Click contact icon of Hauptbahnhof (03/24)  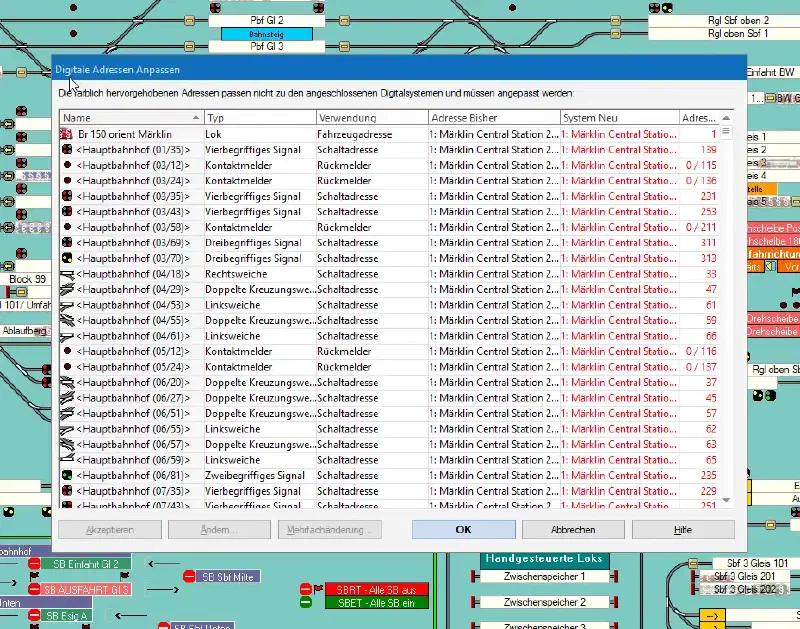[67, 180]
